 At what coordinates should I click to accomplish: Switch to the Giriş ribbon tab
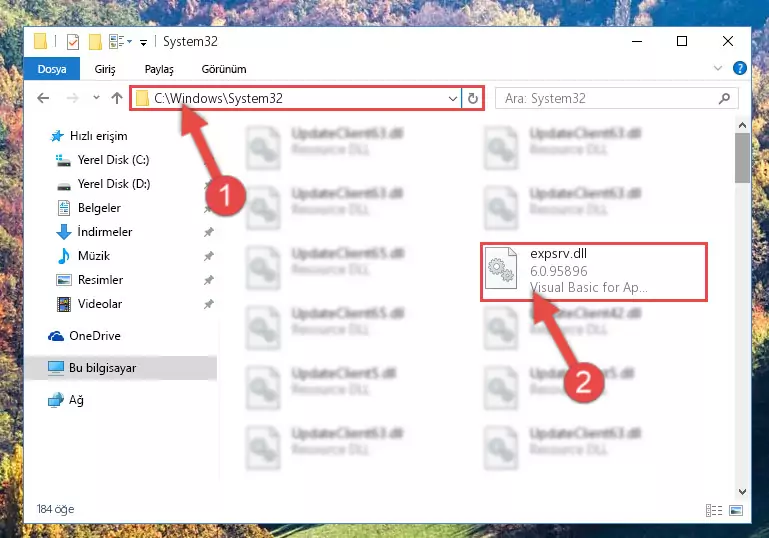click(x=105, y=69)
